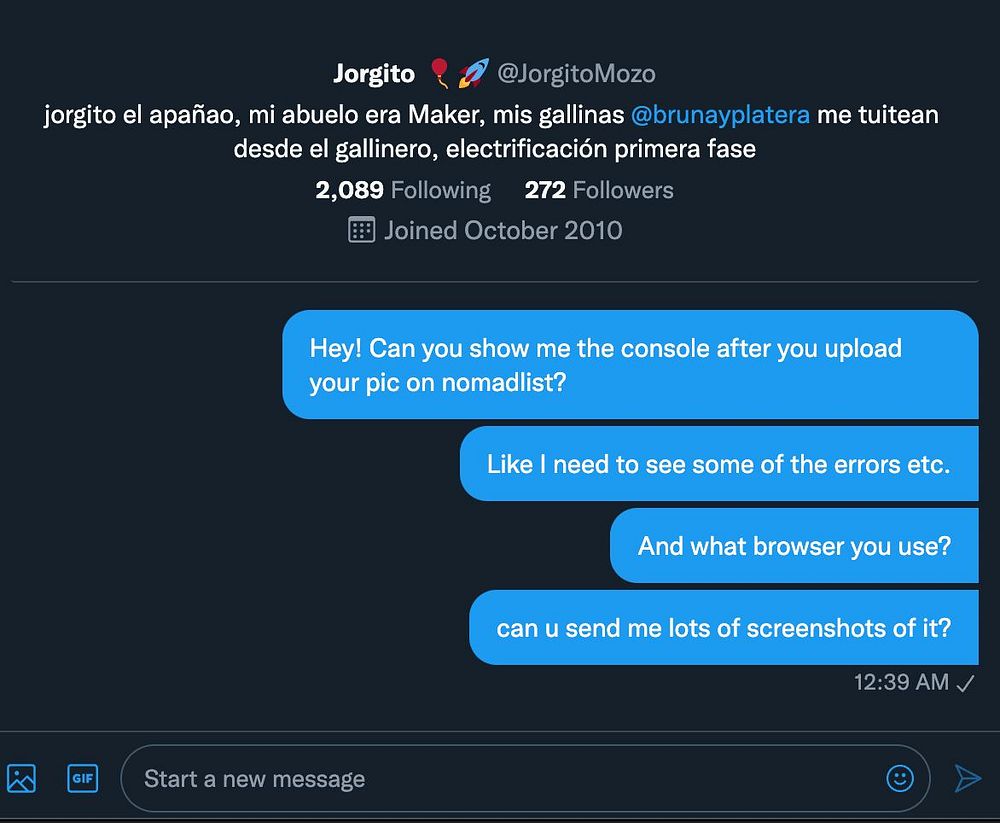
Task: Open the @brunayplatera mention link
Action: click(720, 114)
